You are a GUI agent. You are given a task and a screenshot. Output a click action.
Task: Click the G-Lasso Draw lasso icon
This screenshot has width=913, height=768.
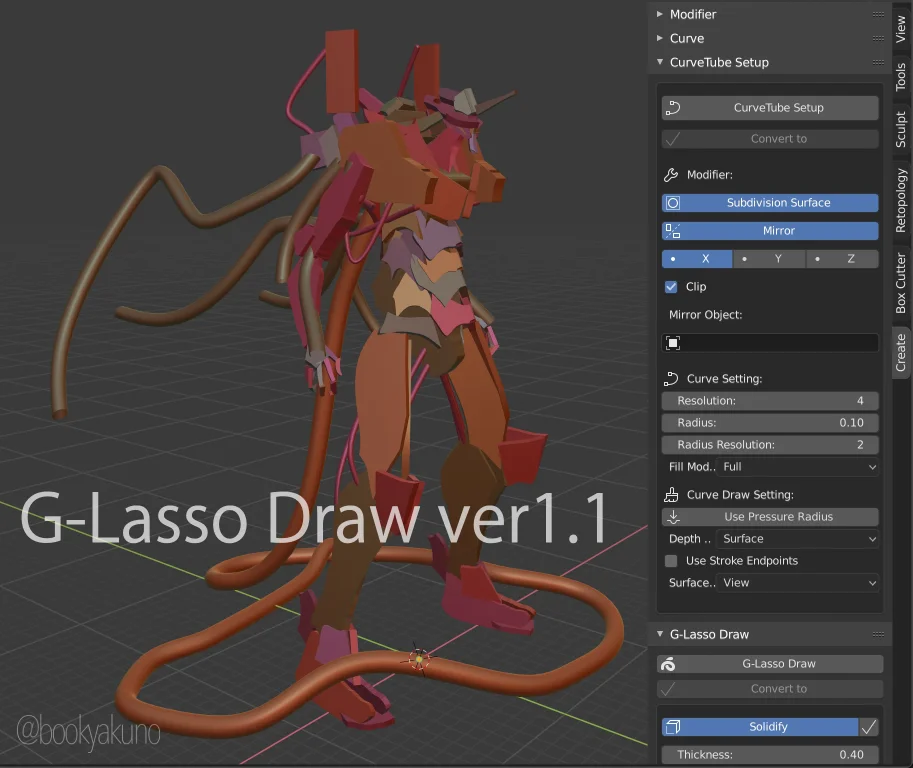tap(669, 663)
